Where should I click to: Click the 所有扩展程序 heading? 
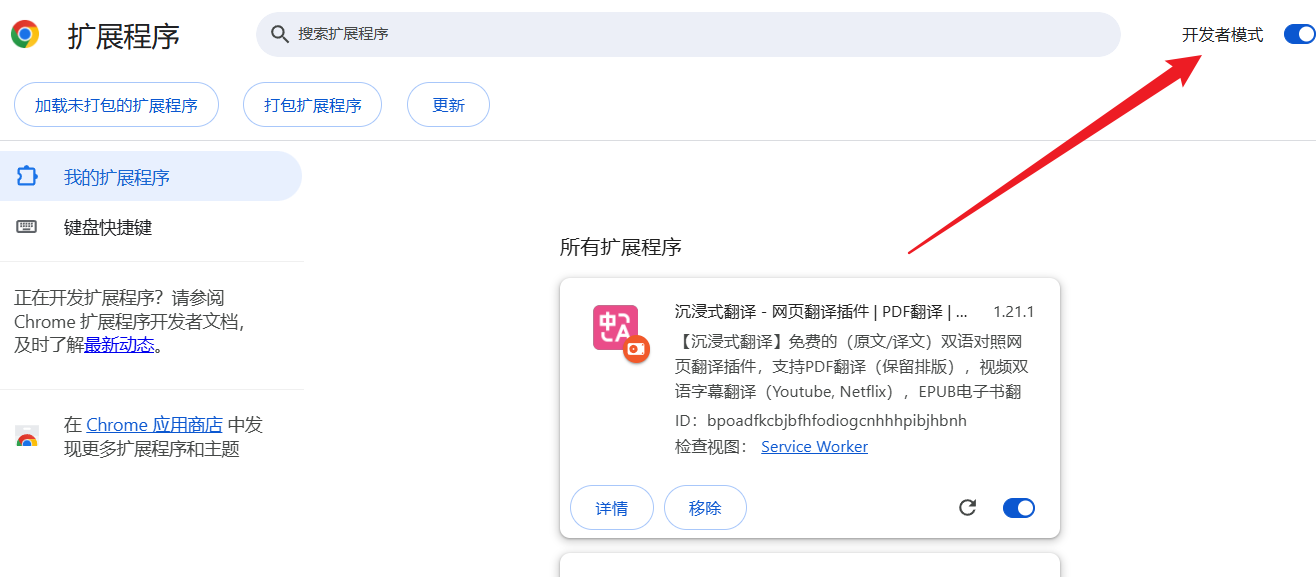coord(621,247)
